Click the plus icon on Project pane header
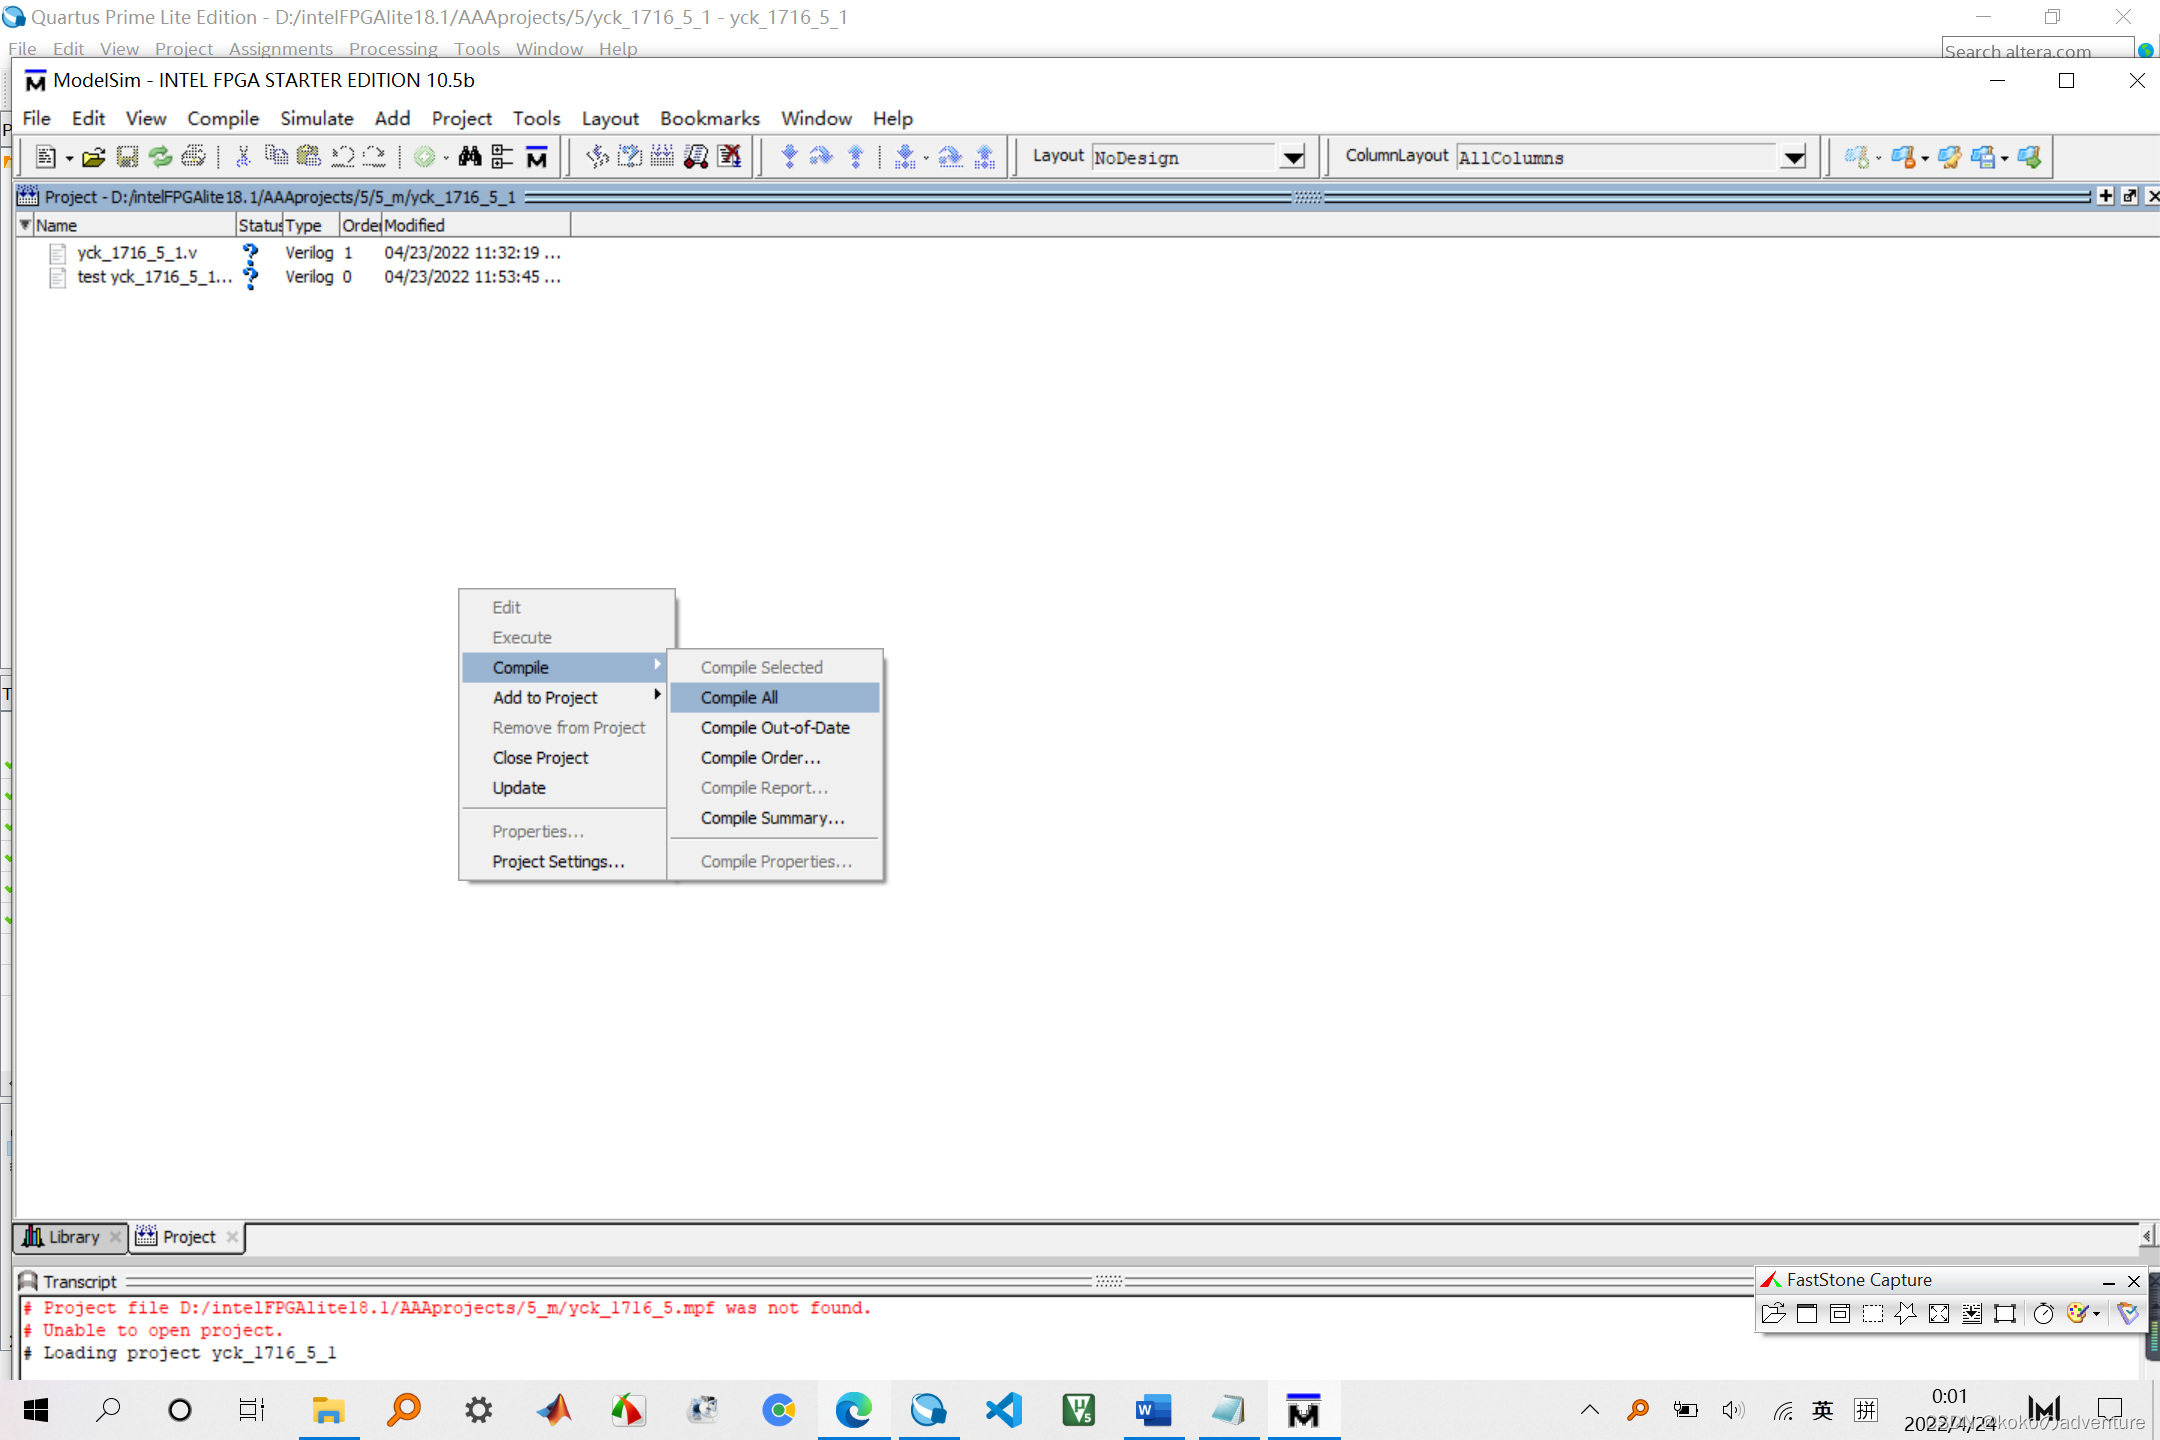 (x=2106, y=196)
